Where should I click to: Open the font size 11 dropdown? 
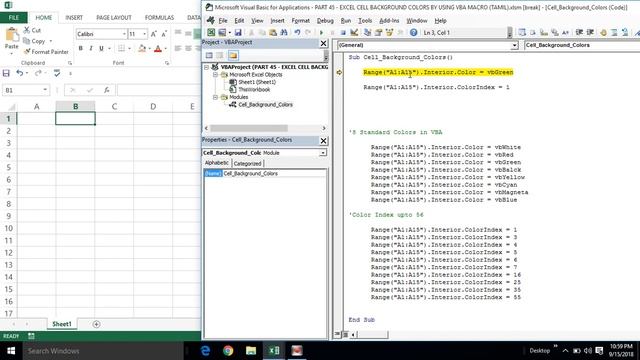coord(144,34)
